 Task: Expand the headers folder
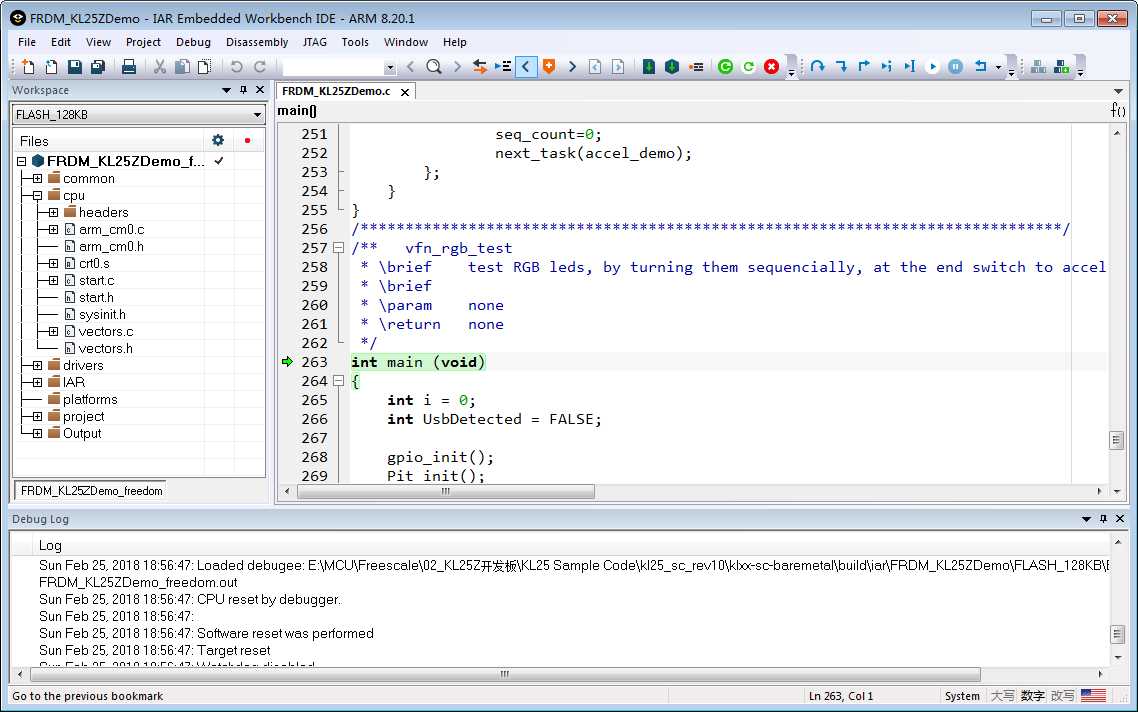click(x=54, y=213)
